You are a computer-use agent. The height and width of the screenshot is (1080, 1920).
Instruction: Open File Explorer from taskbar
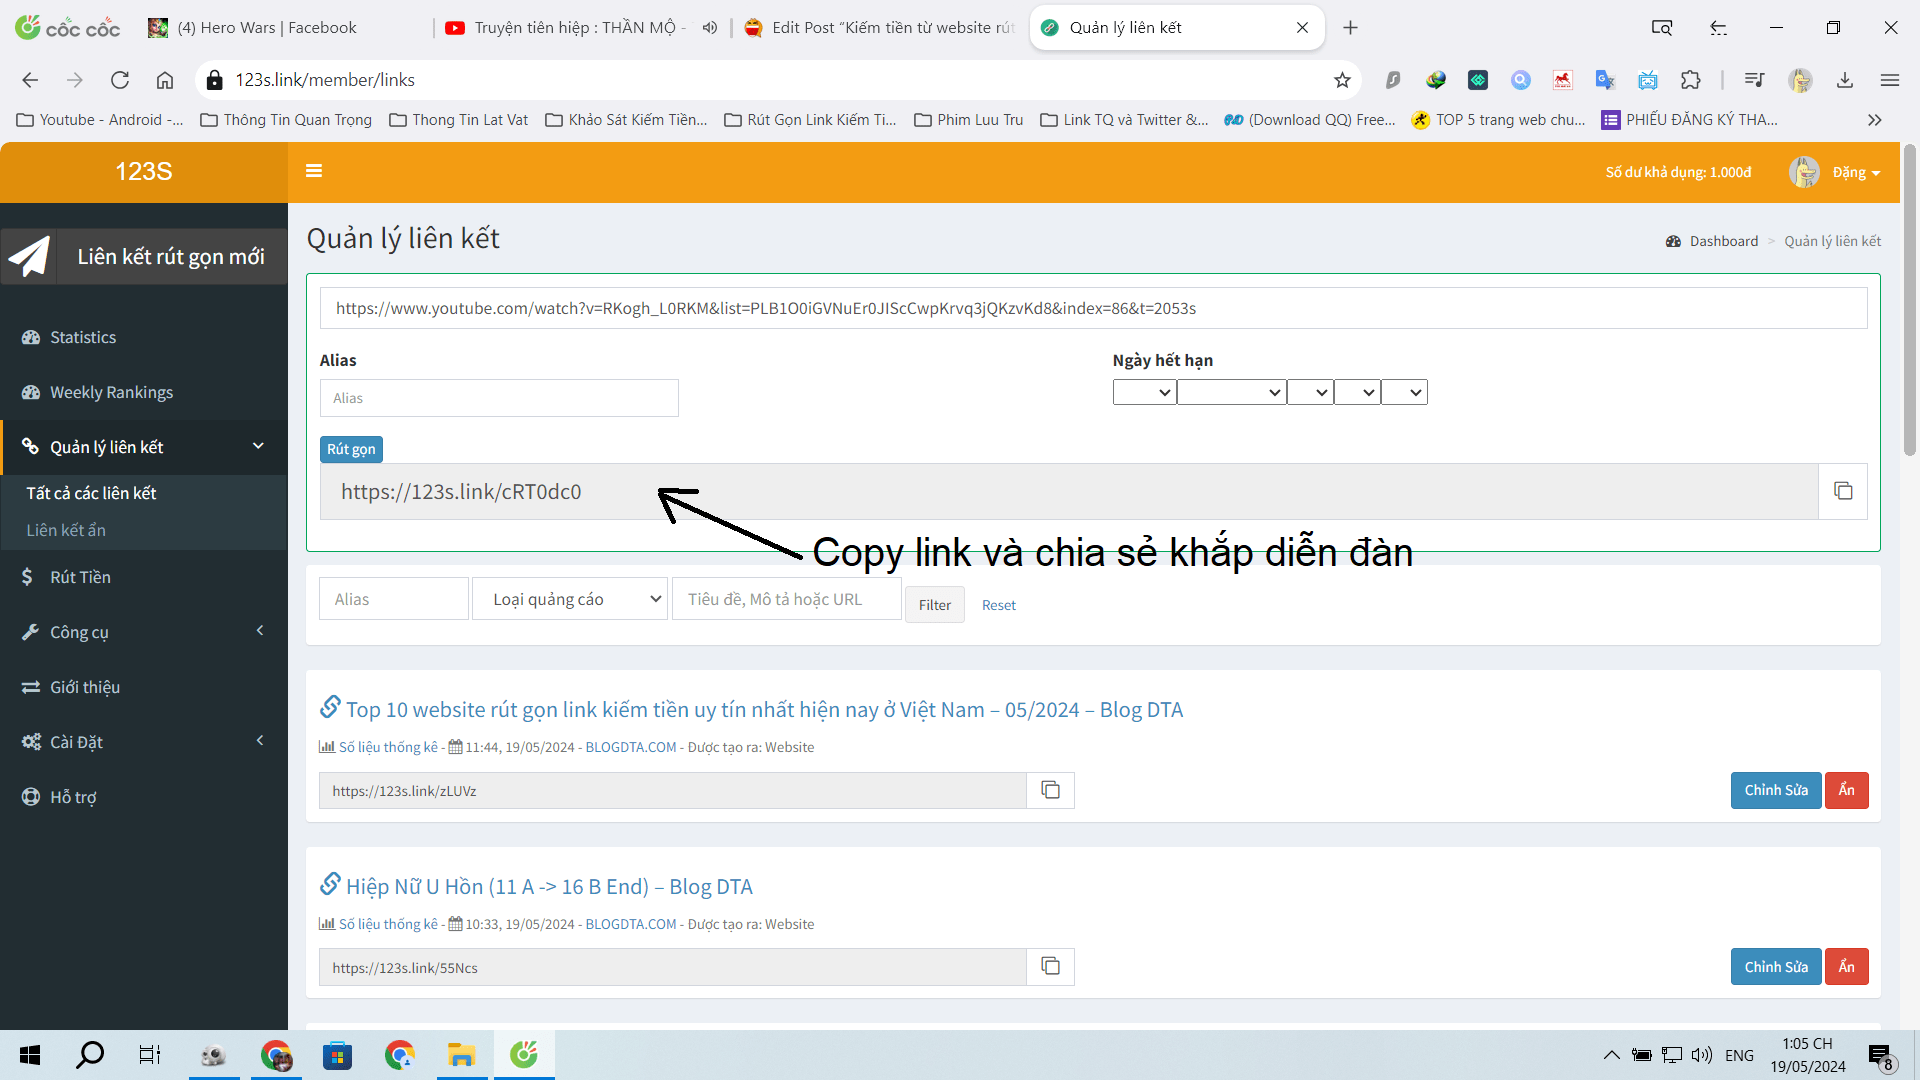coord(461,1054)
